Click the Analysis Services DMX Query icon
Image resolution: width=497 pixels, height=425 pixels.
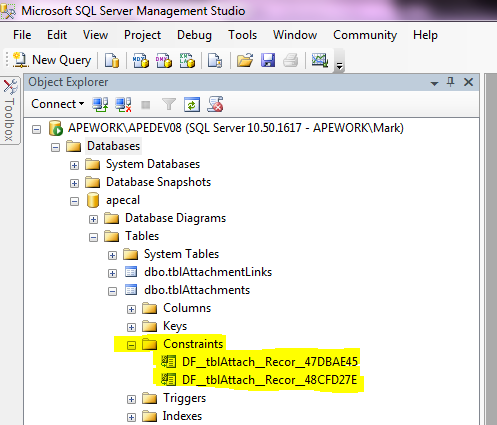pos(164,61)
